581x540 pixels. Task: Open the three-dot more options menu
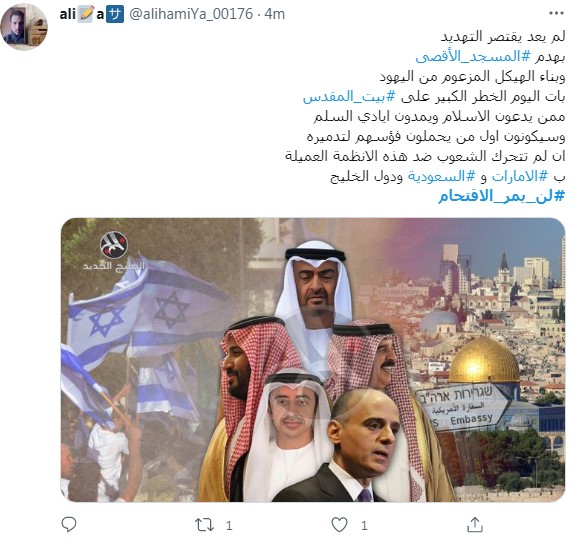point(556,13)
